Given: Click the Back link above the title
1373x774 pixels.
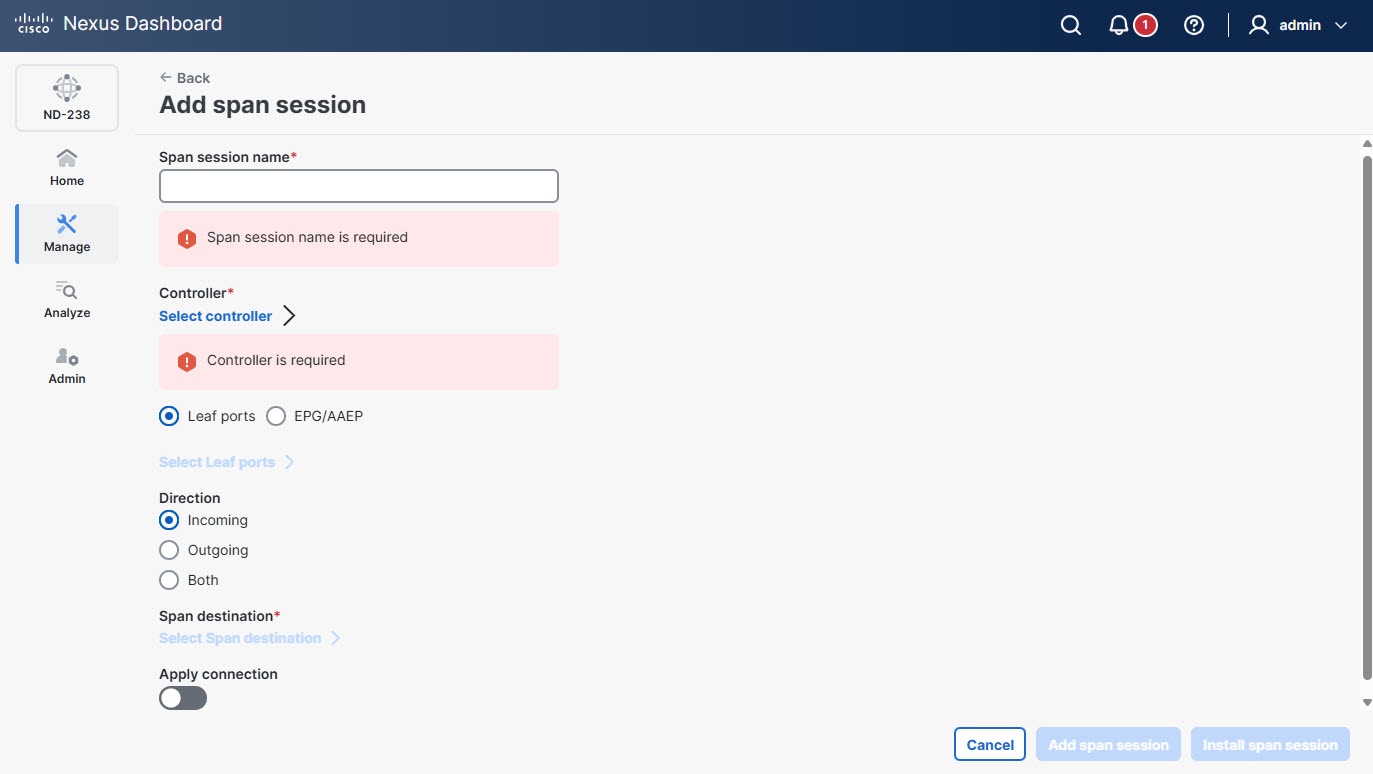Looking at the screenshot, I should click(185, 77).
